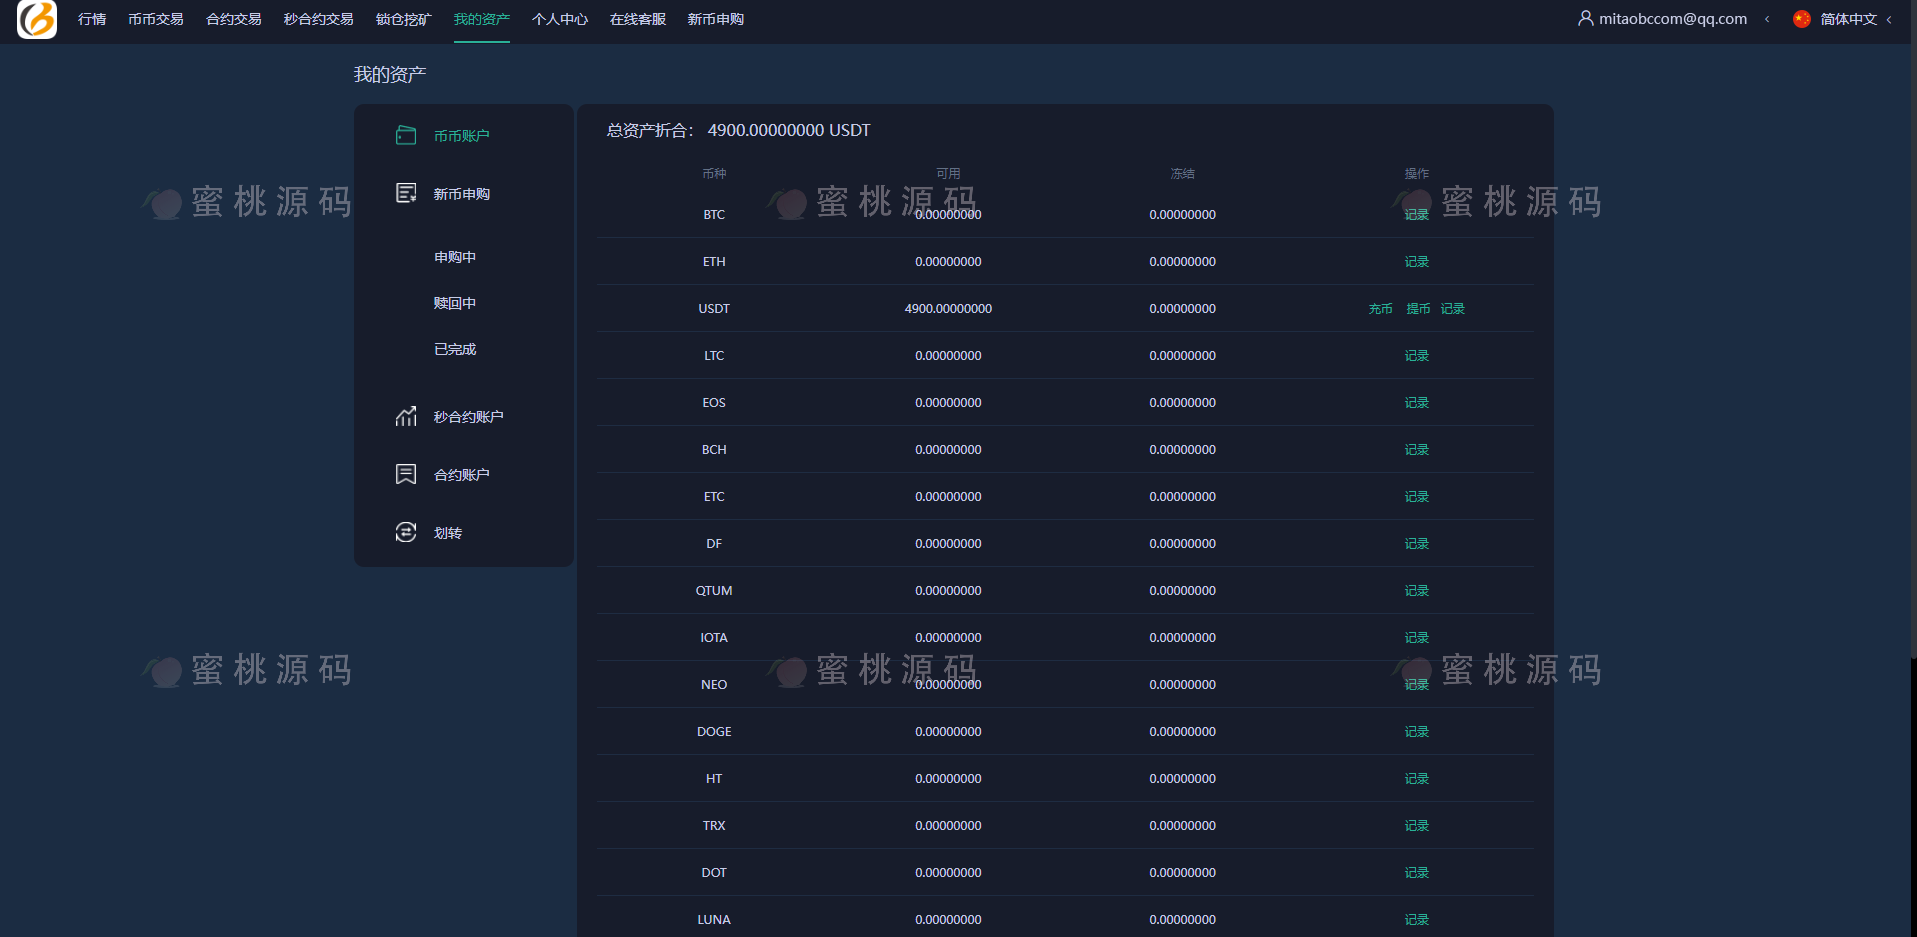The image size is (1917, 937).
Task: Select 申购中 in the sidebar
Action: pyautogui.click(x=454, y=257)
